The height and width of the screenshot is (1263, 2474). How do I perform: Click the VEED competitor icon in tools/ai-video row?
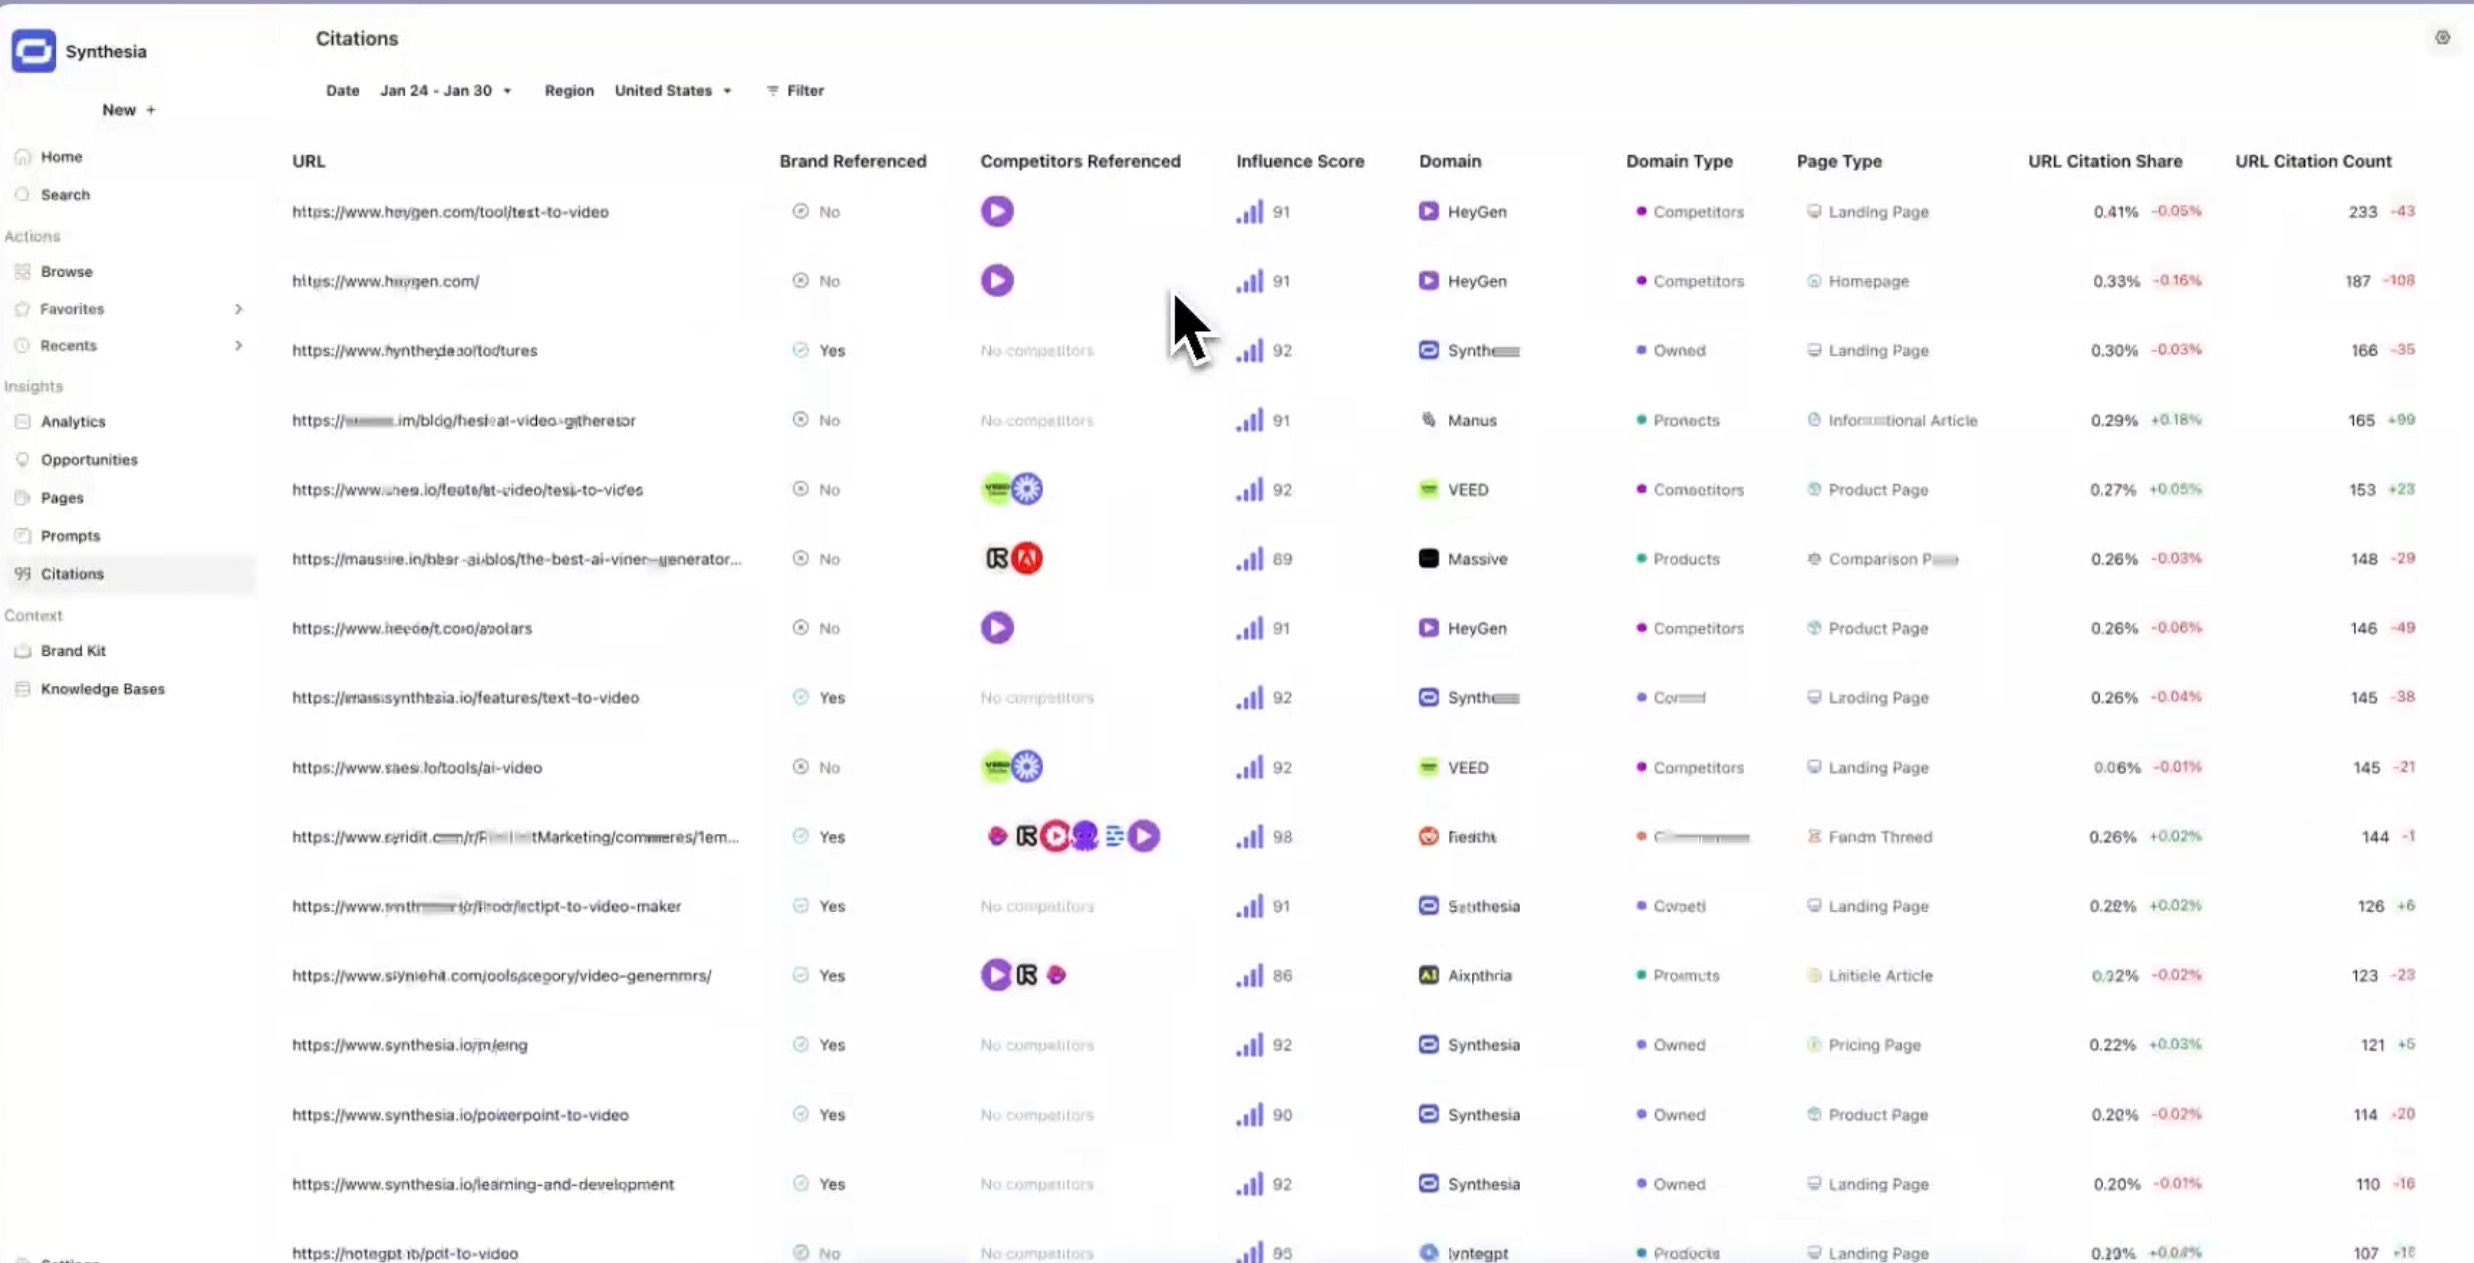click(996, 767)
